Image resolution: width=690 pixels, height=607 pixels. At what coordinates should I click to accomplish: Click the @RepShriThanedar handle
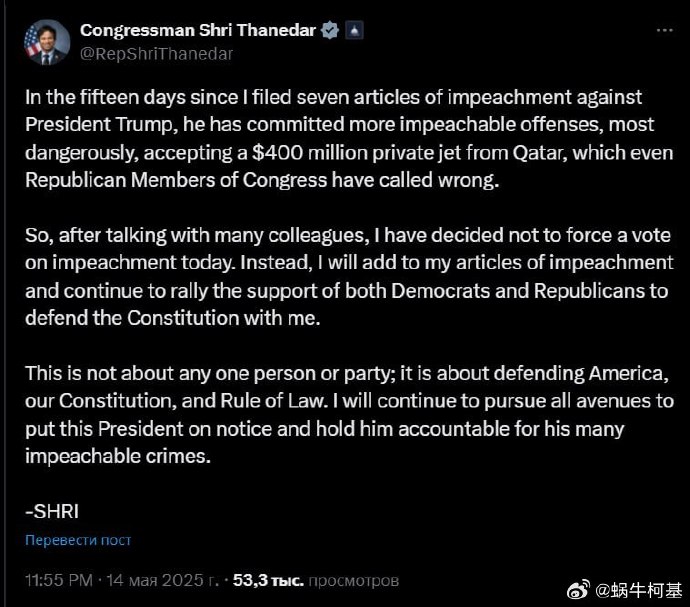tap(156, 54)
